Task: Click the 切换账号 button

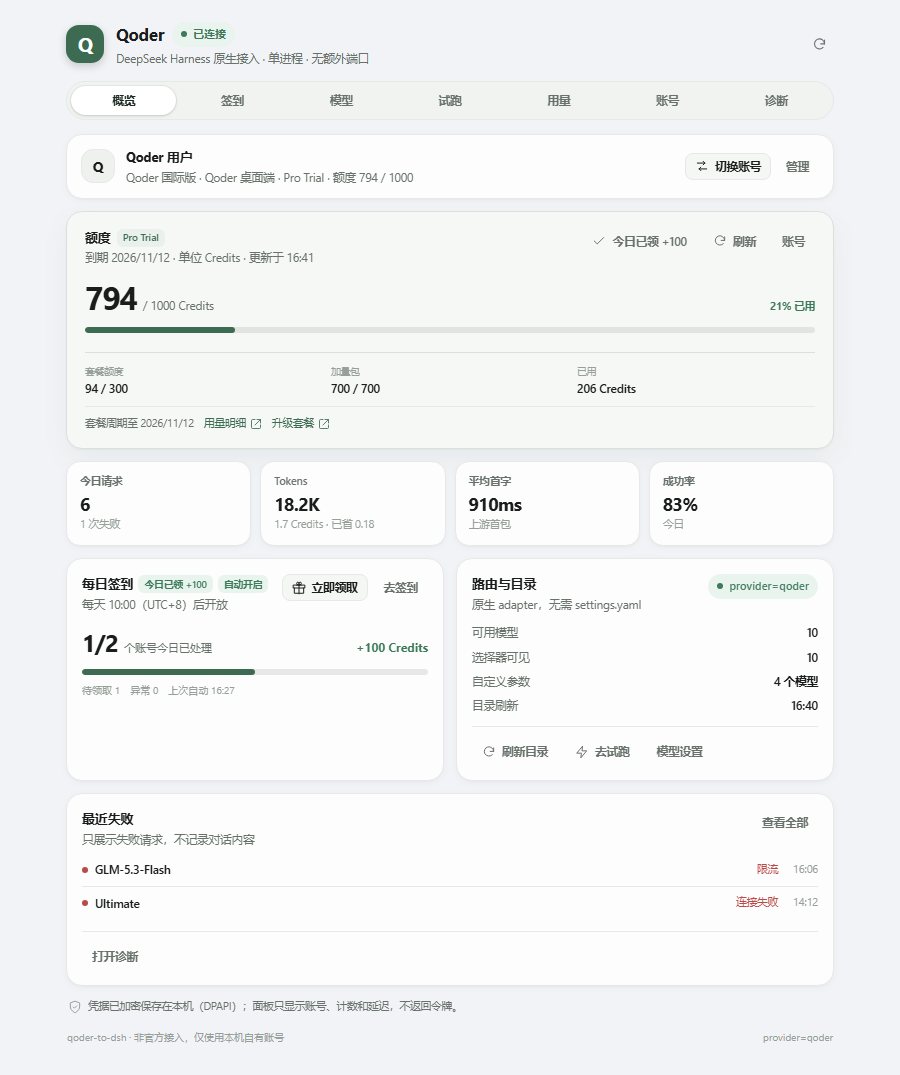Action: [x=728, y=167]
